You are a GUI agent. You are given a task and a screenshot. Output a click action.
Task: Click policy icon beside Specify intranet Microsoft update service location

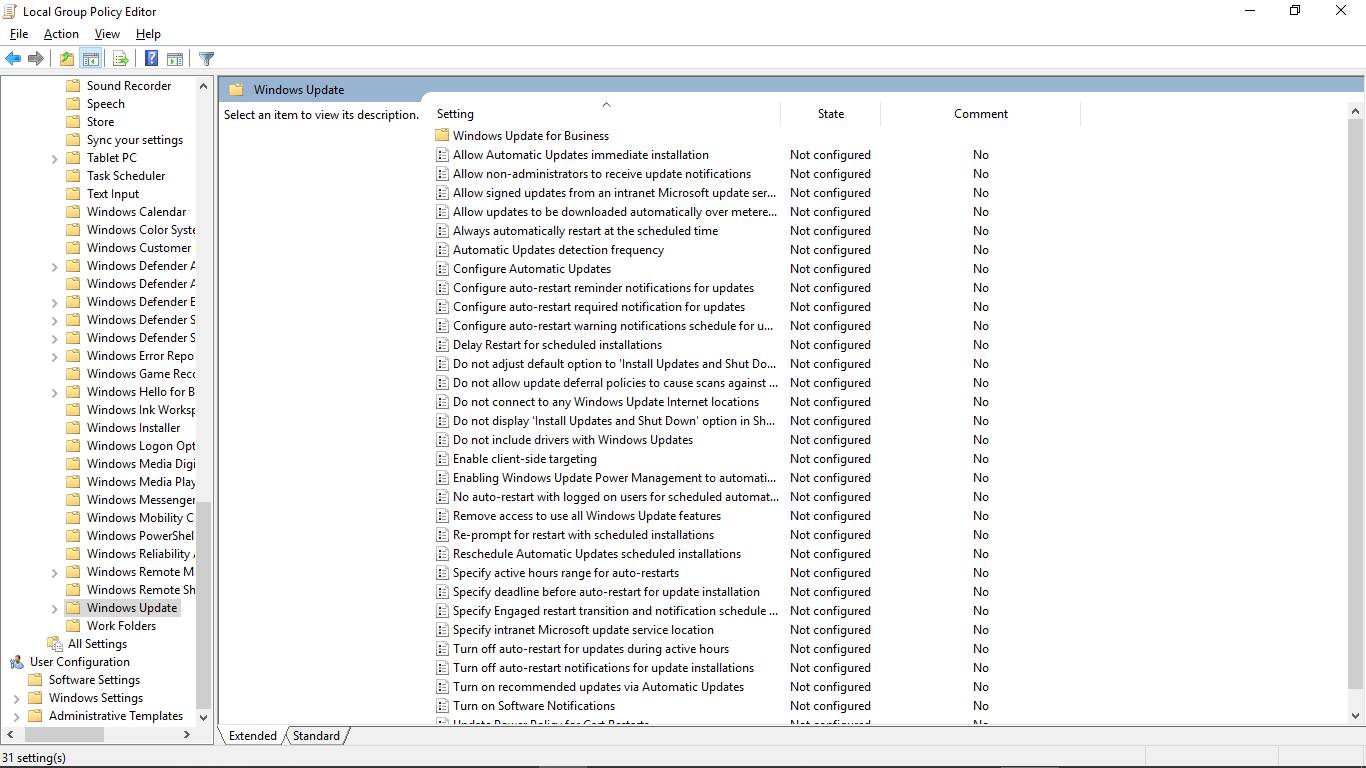point(442,630)
